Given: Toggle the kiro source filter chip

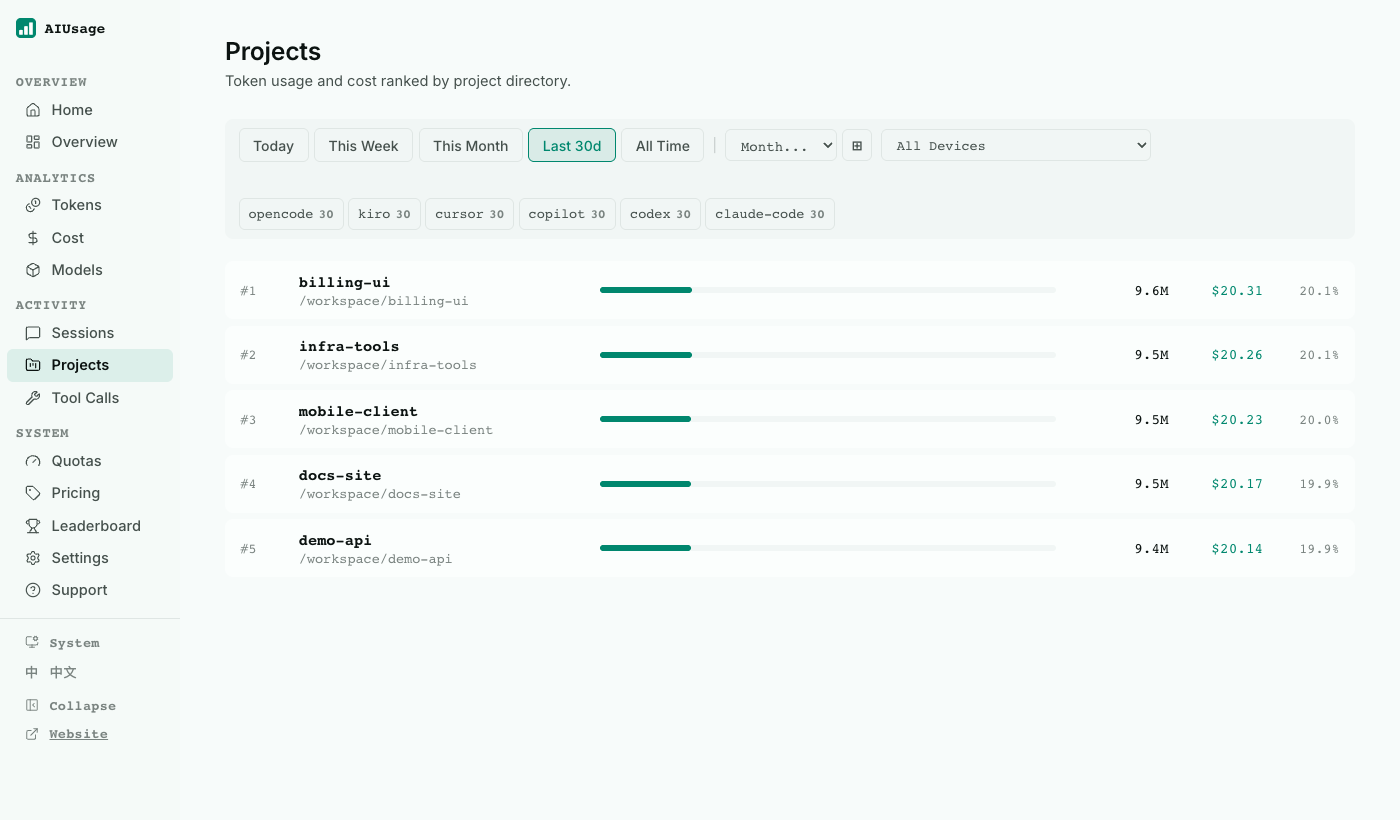Looking at the screenshot, I should (384, 214).
